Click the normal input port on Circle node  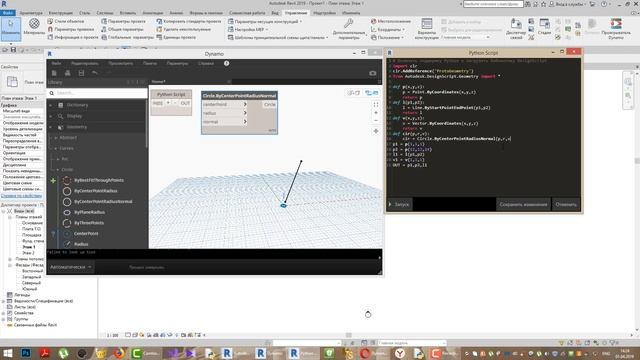[225, 122]
